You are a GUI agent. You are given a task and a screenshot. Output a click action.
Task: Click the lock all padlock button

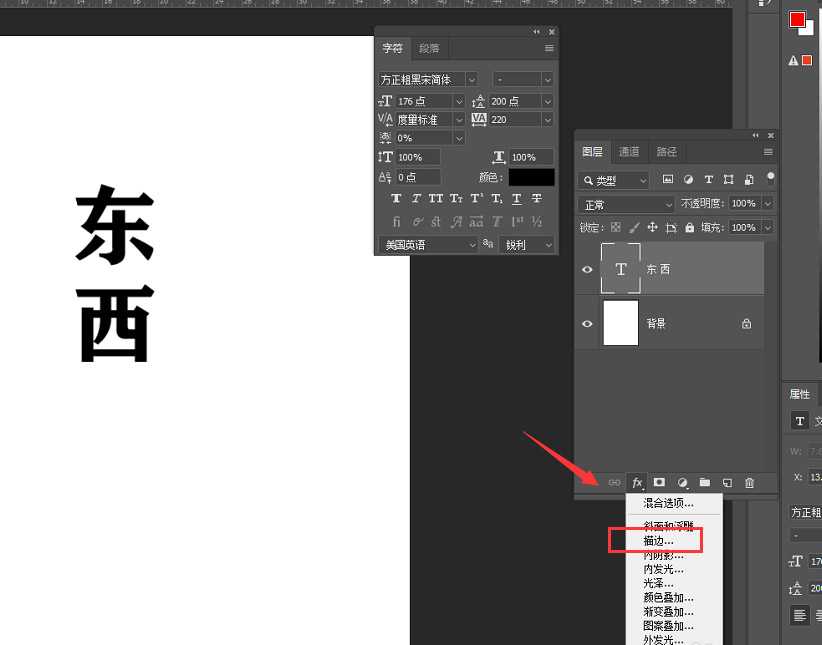click(689, 227)
